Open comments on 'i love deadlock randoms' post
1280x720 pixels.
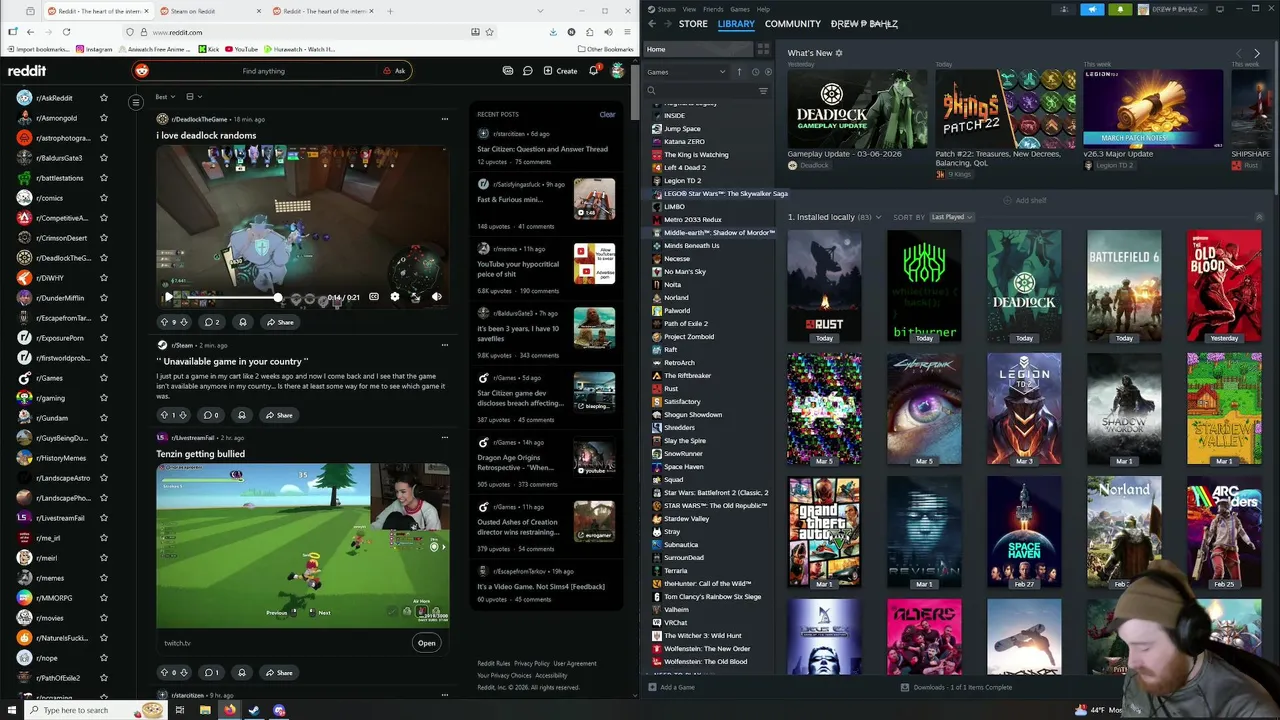pyautogui.click(x=211, y=322)
